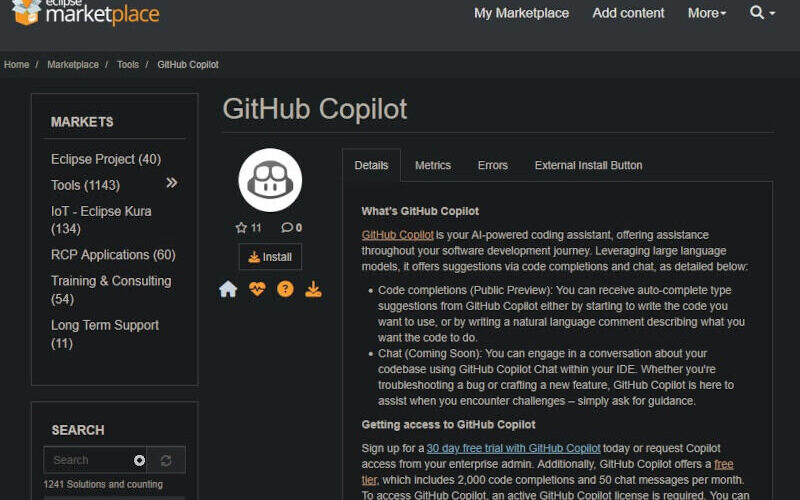Follow the GitHub Copilot orange link

397,235
